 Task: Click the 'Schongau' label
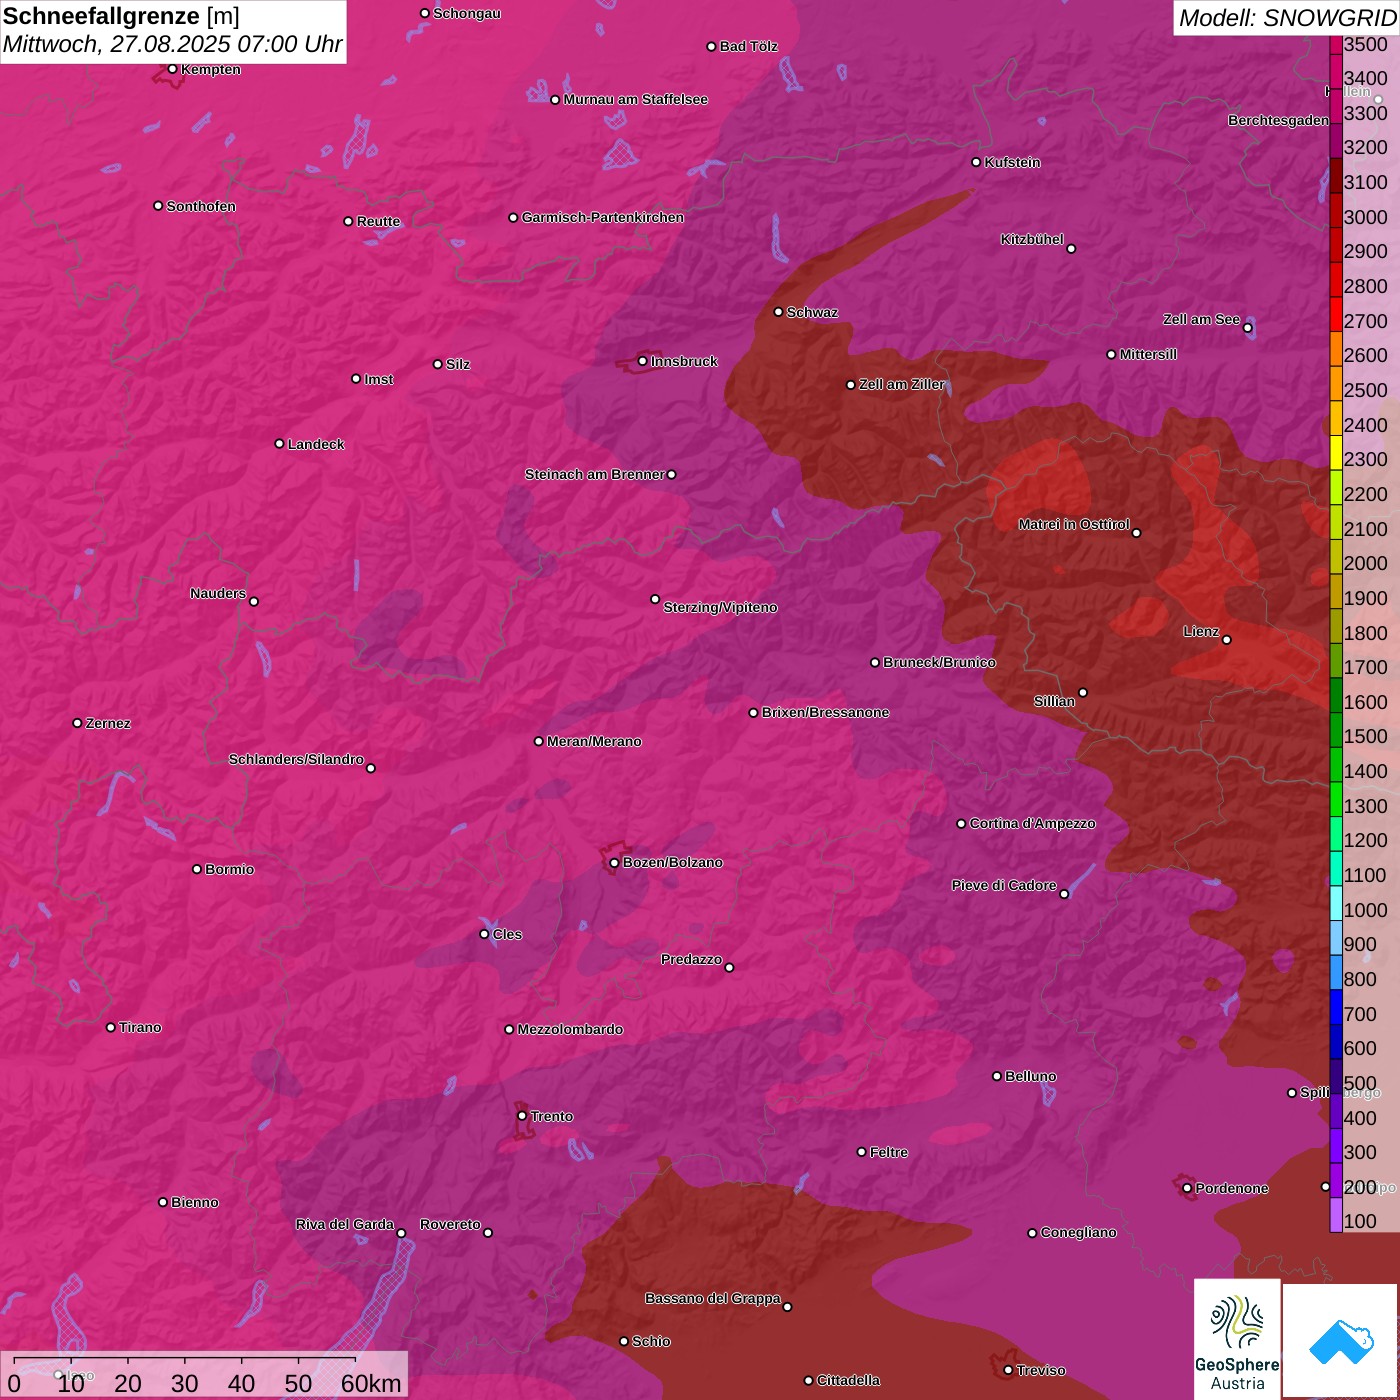click(466, 13)
